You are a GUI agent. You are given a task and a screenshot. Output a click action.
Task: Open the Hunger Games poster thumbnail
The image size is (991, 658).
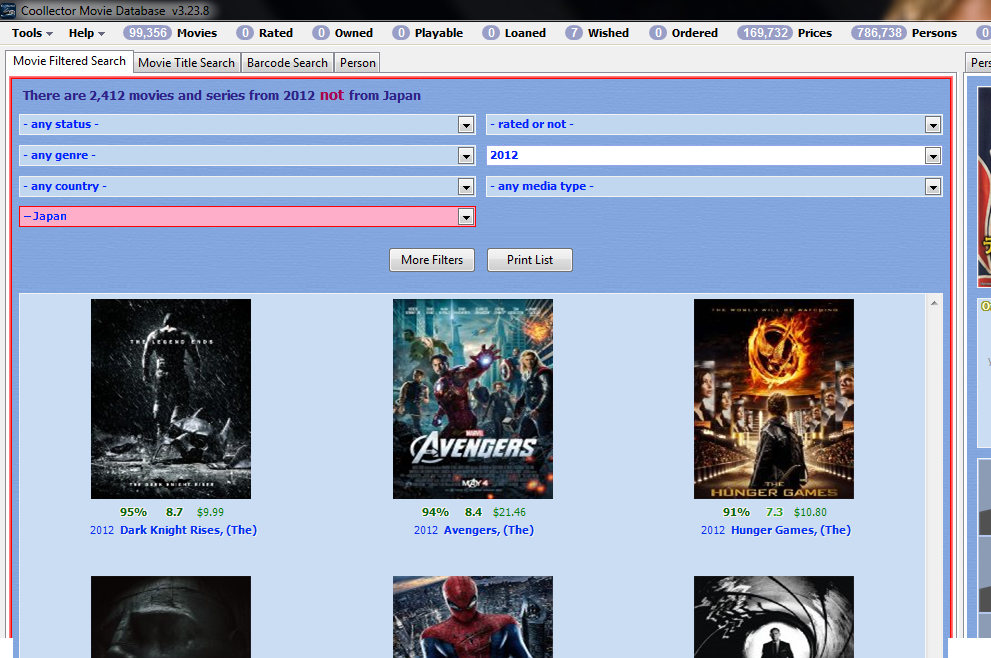point(774,399)
